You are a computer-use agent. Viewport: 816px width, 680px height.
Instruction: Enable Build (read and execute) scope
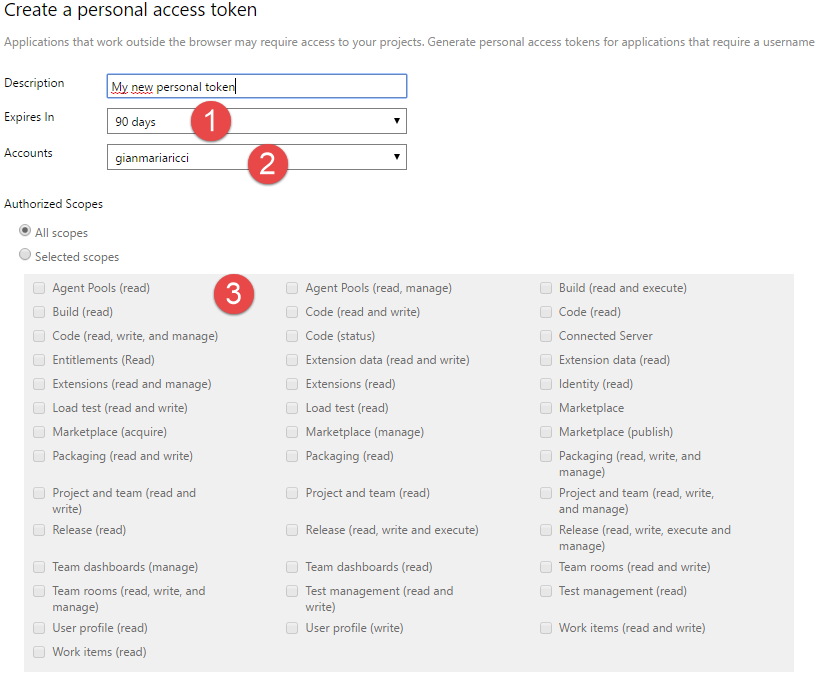pos(546,288)
